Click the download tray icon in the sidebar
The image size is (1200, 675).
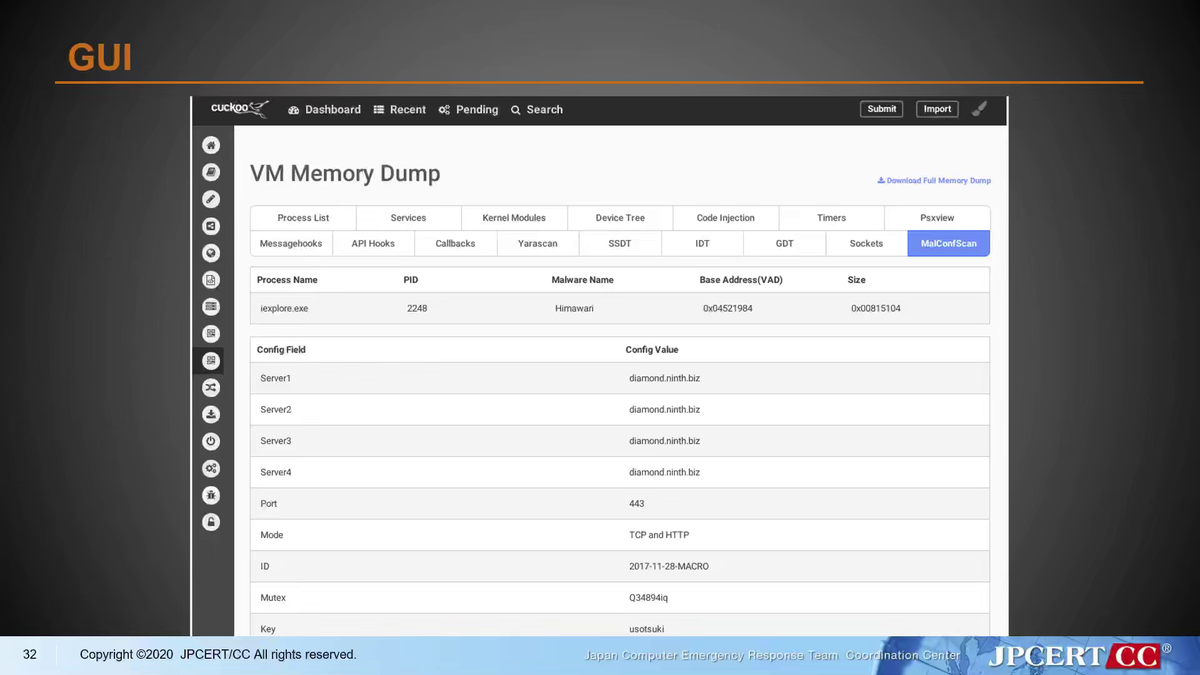[211, 414]
